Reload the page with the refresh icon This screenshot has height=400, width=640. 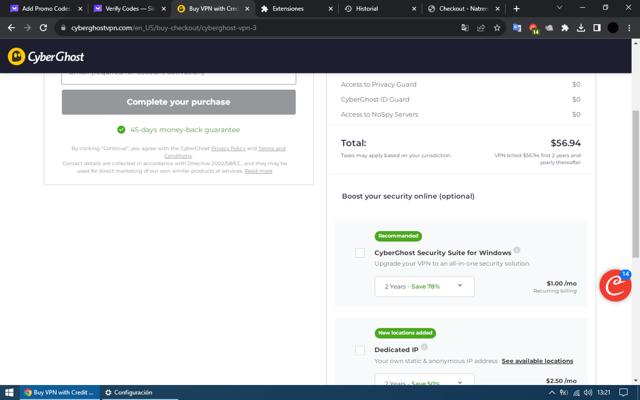[43, 28]
